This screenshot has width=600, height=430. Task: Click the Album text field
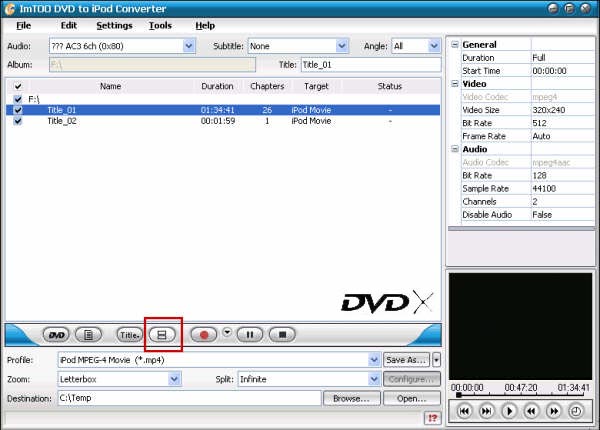[152, 65]
